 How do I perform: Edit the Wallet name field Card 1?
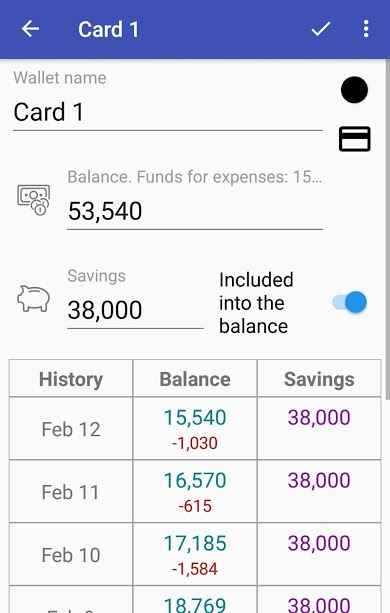(x=168, y=112)
